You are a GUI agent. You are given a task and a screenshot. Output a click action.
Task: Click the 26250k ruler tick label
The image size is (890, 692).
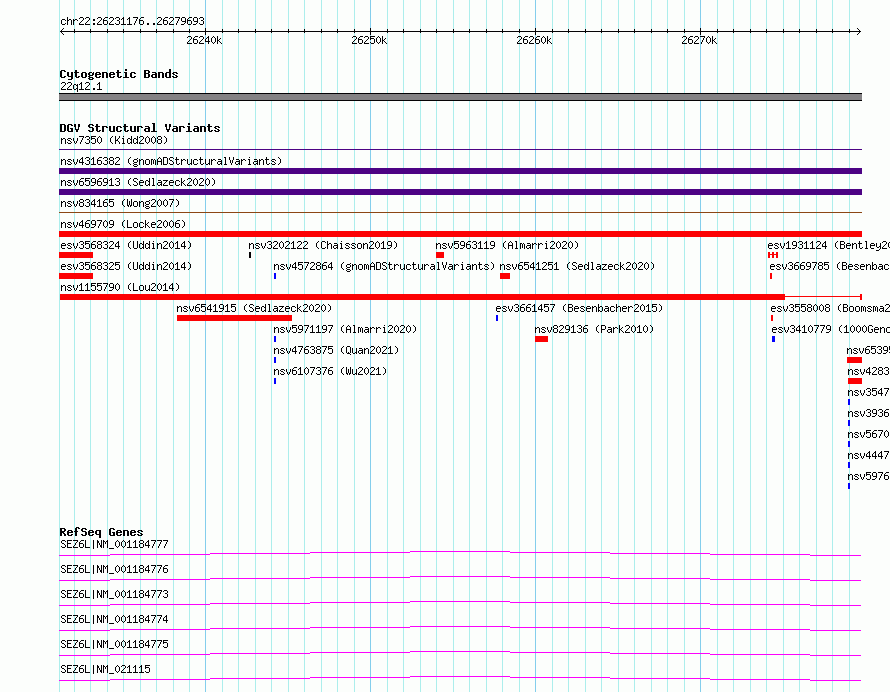[x=369, y=40]
